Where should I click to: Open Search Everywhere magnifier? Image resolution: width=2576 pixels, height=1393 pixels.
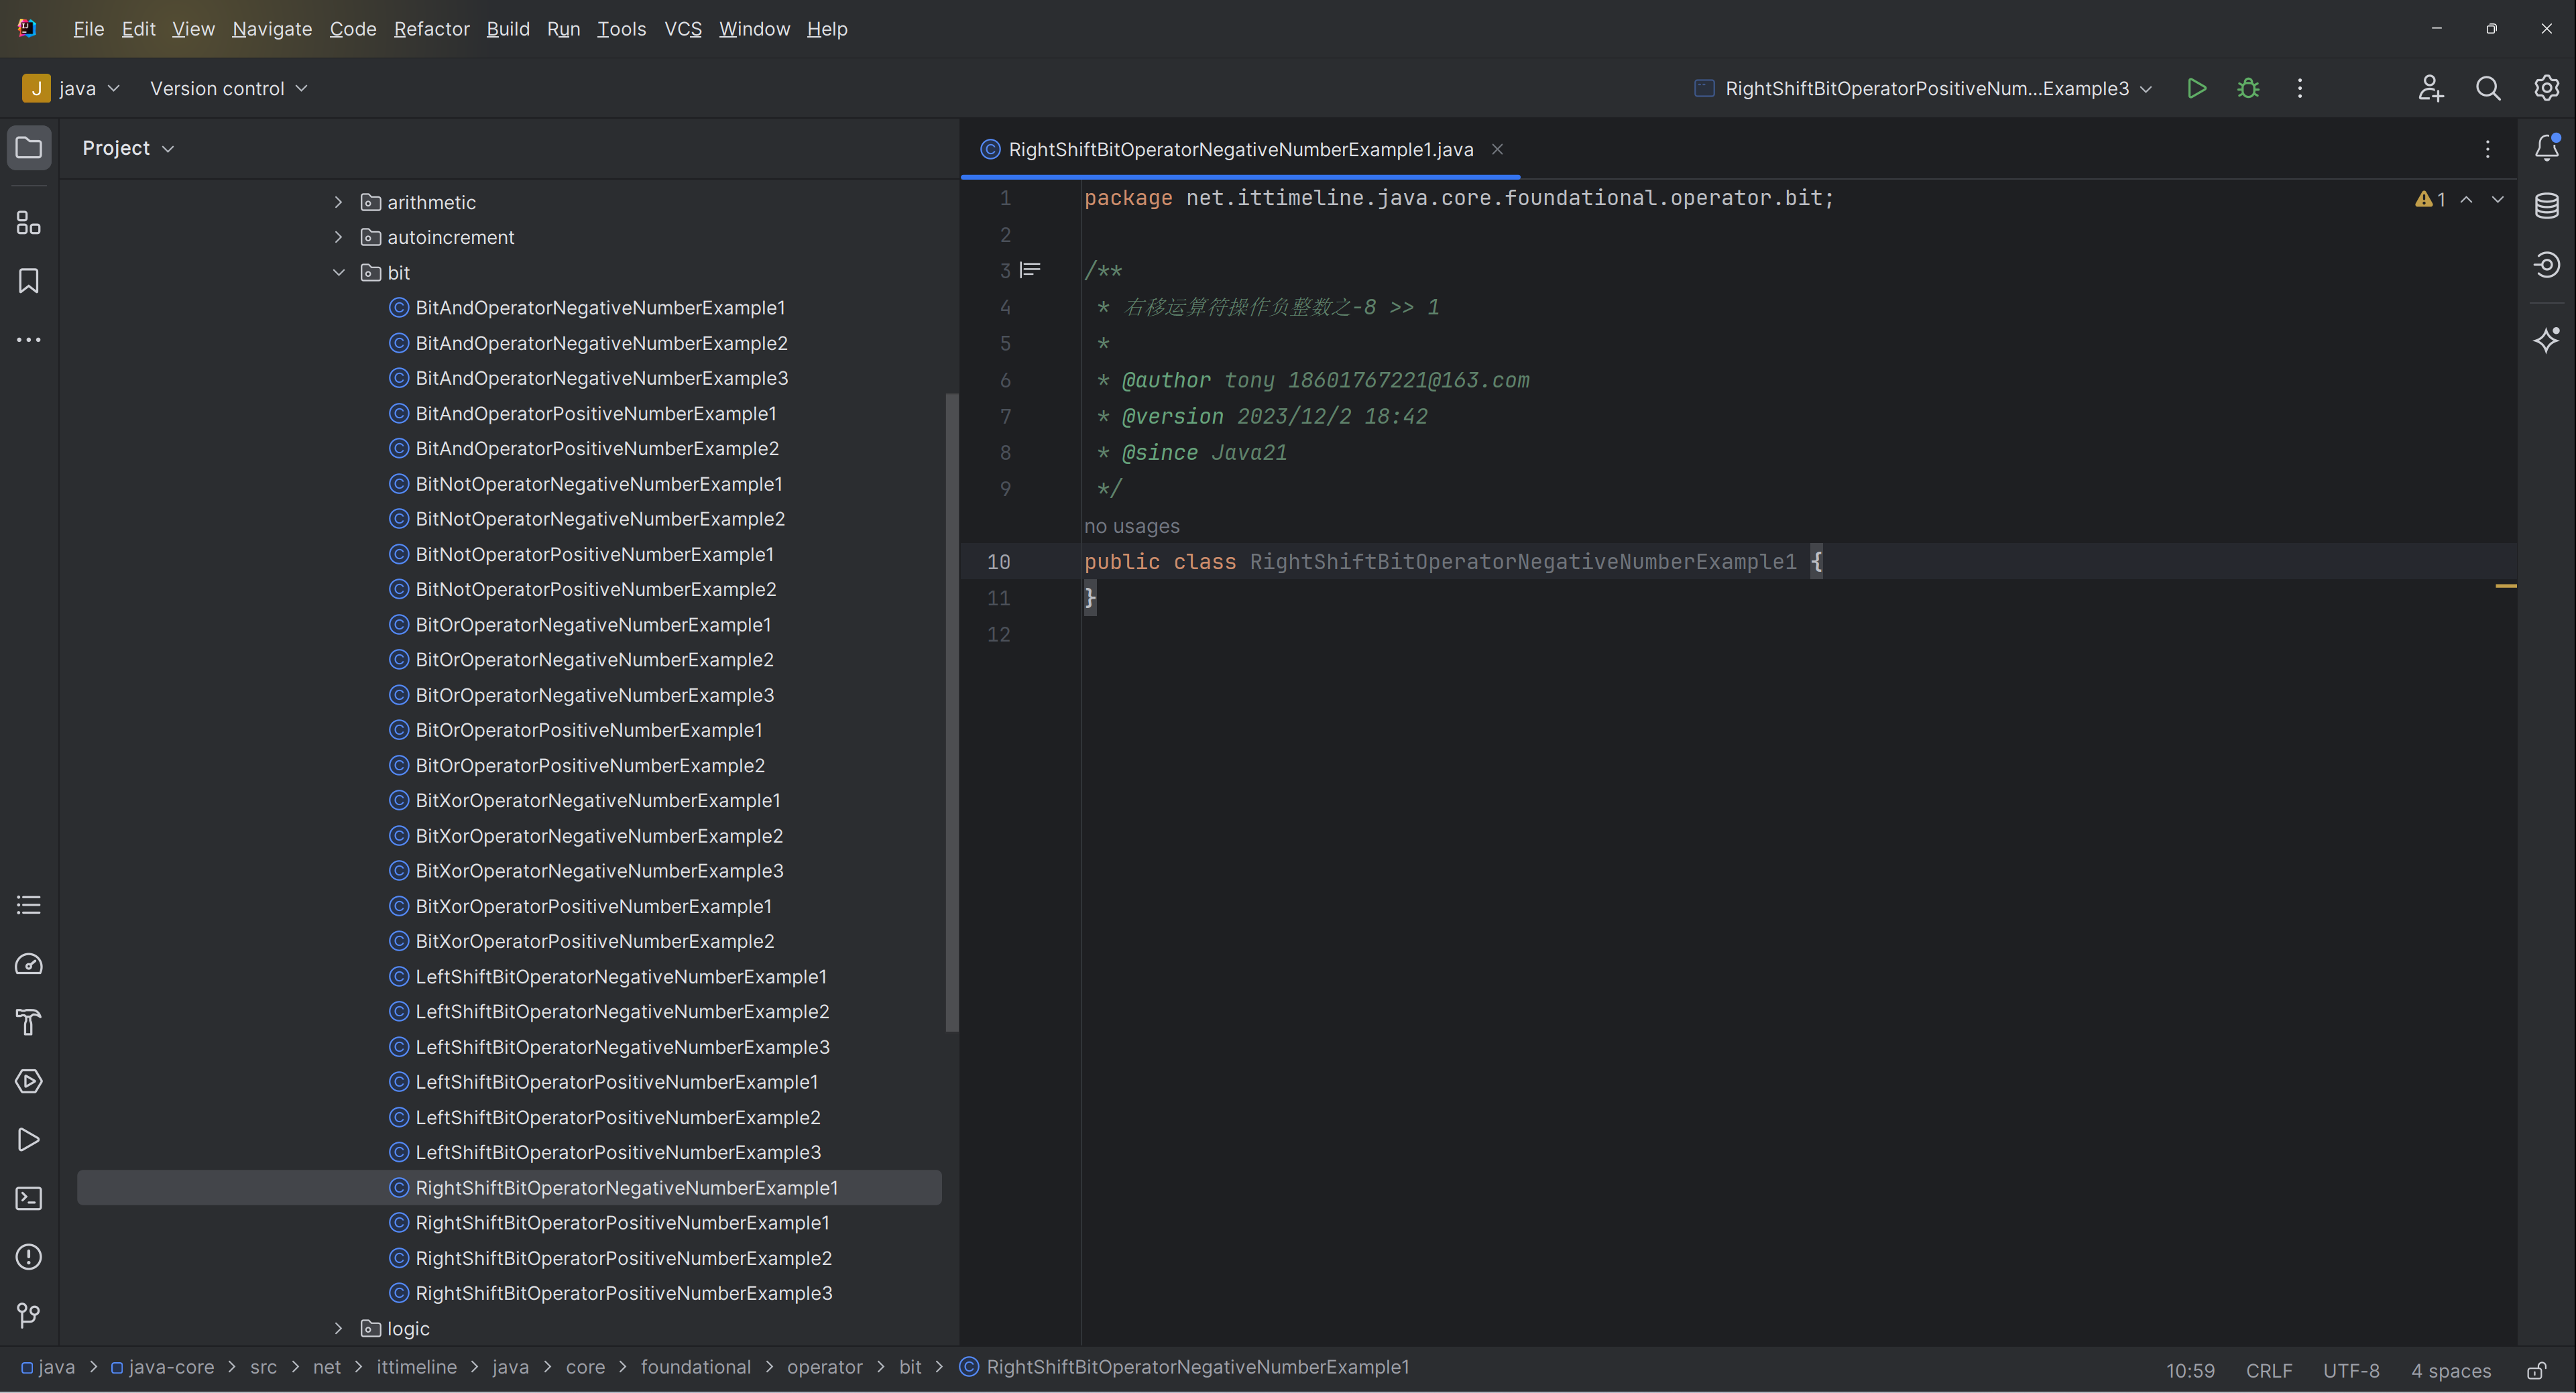[2488, 88]
